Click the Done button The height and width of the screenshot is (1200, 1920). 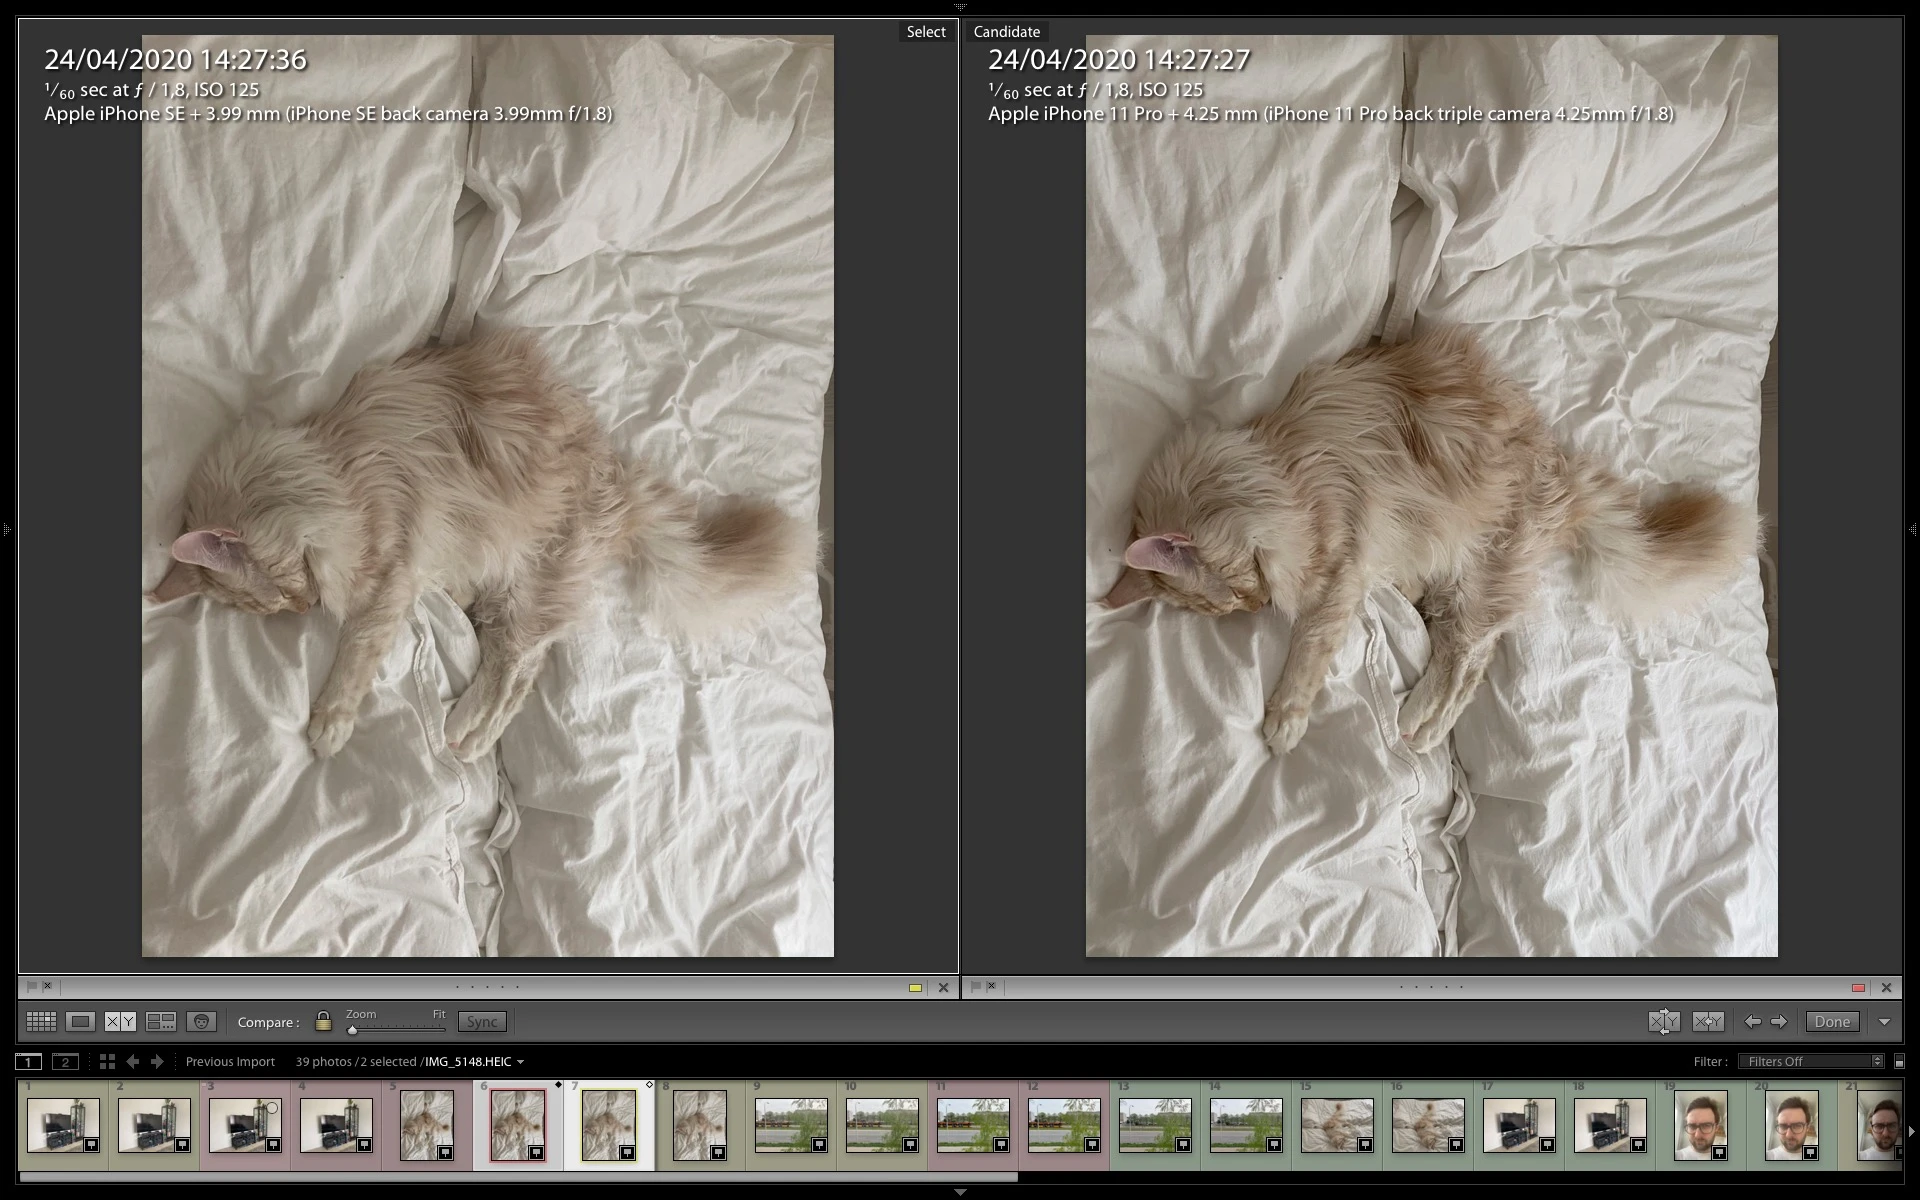click(x=1832, y=1021)
